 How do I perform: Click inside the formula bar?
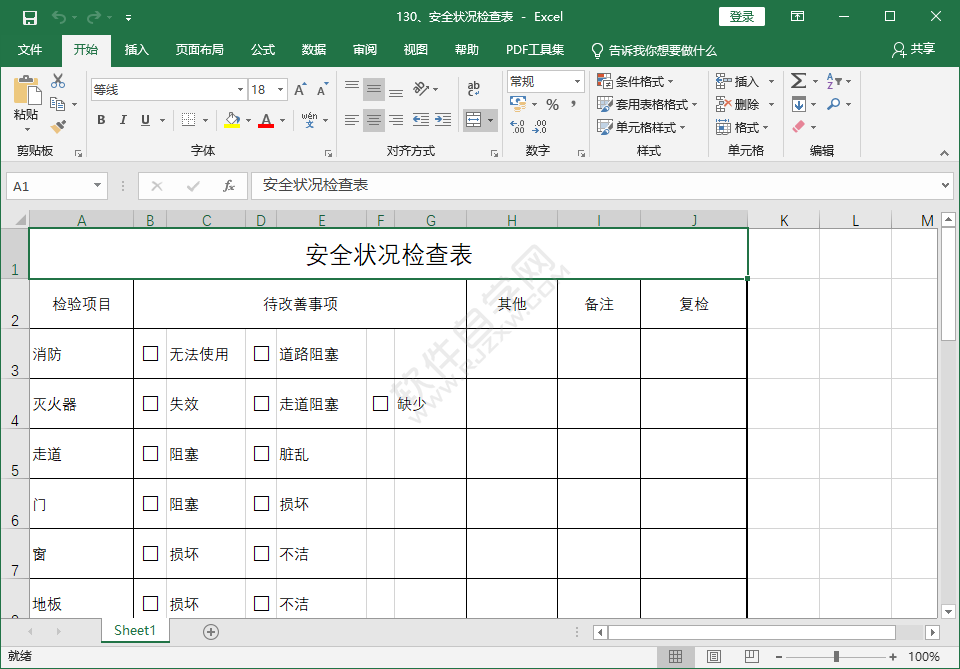click(x=500, y=185)
